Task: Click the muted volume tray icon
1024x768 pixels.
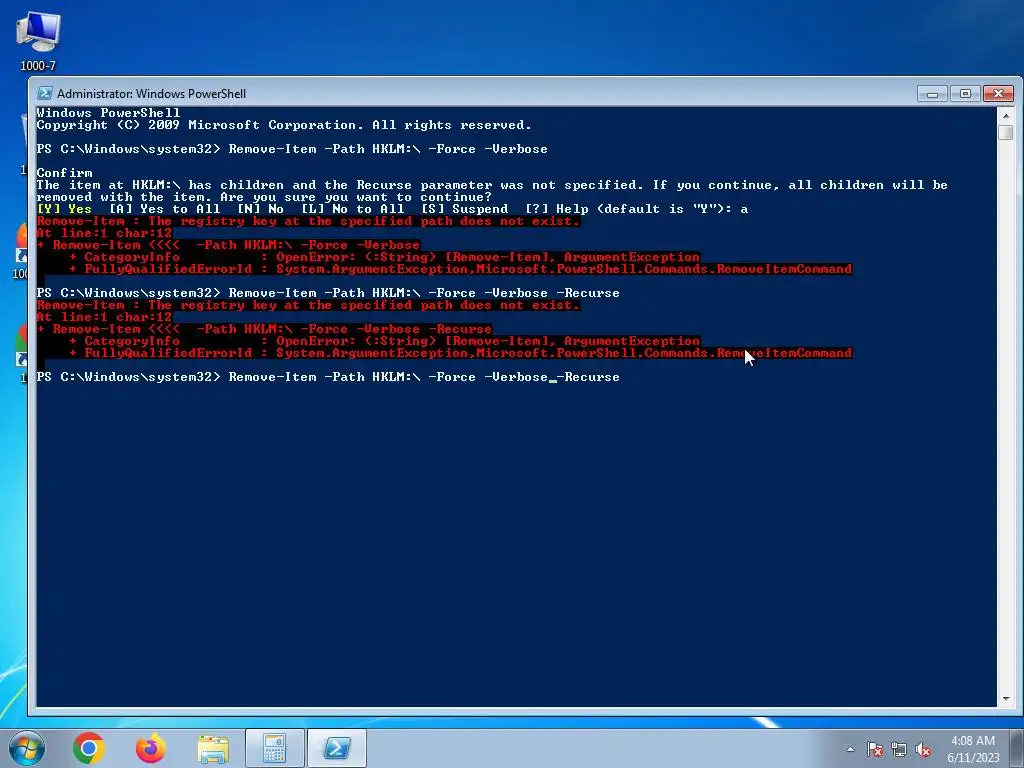Action: [x=923, y=749]
